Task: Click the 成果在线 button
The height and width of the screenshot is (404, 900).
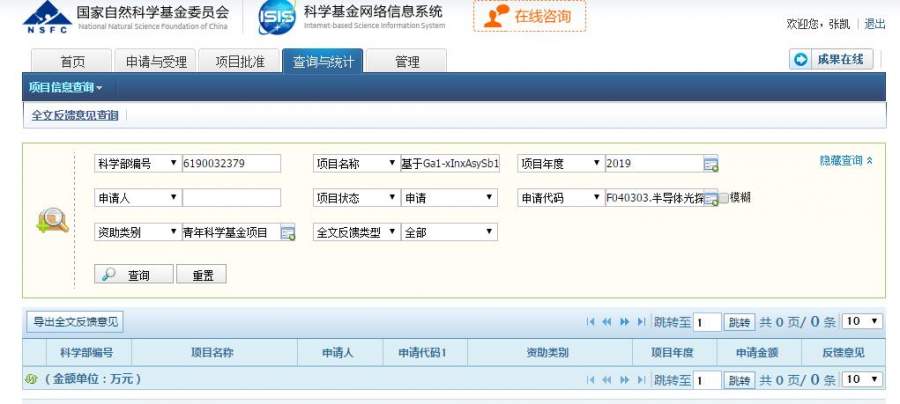Action: (x=831, y=59)
